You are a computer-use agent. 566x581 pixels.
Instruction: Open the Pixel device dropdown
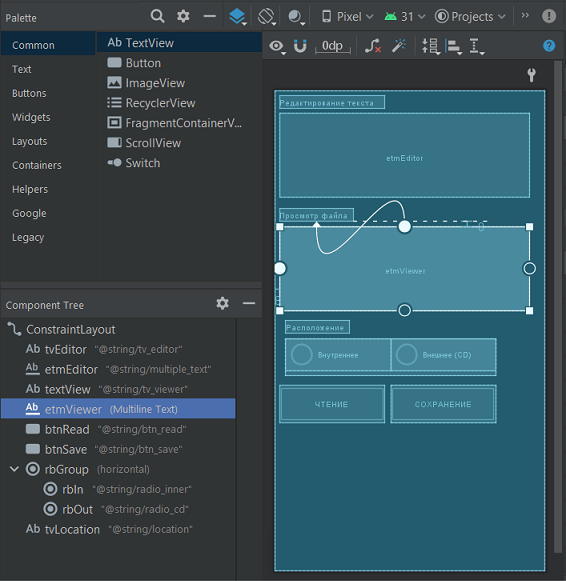(x=347, y=17)
